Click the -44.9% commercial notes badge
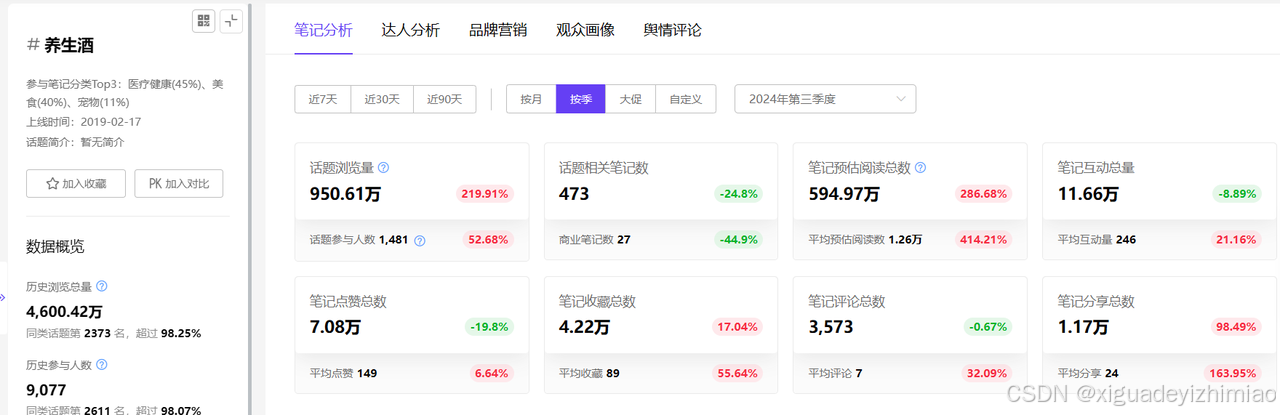The height and width of the screenshot is (415, 1280). tap(738, 240)
